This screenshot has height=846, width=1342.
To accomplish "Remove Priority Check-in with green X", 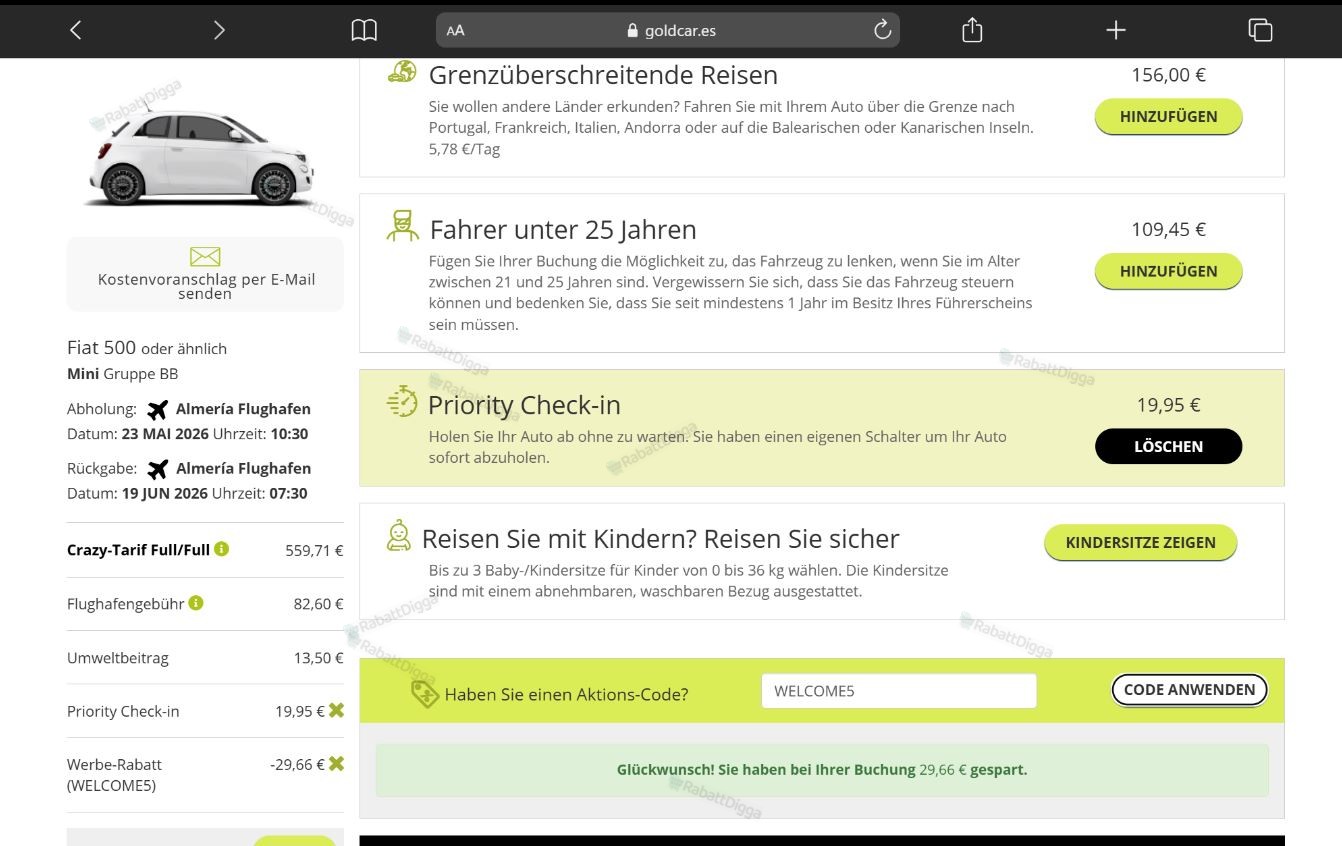I will 336,710.
